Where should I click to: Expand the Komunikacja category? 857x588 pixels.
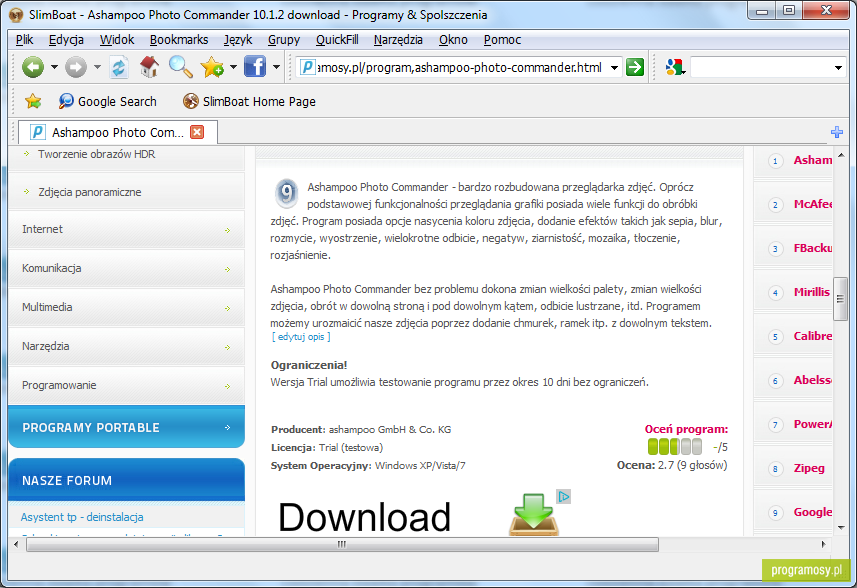pyautogui.click(x=126, y=268)
